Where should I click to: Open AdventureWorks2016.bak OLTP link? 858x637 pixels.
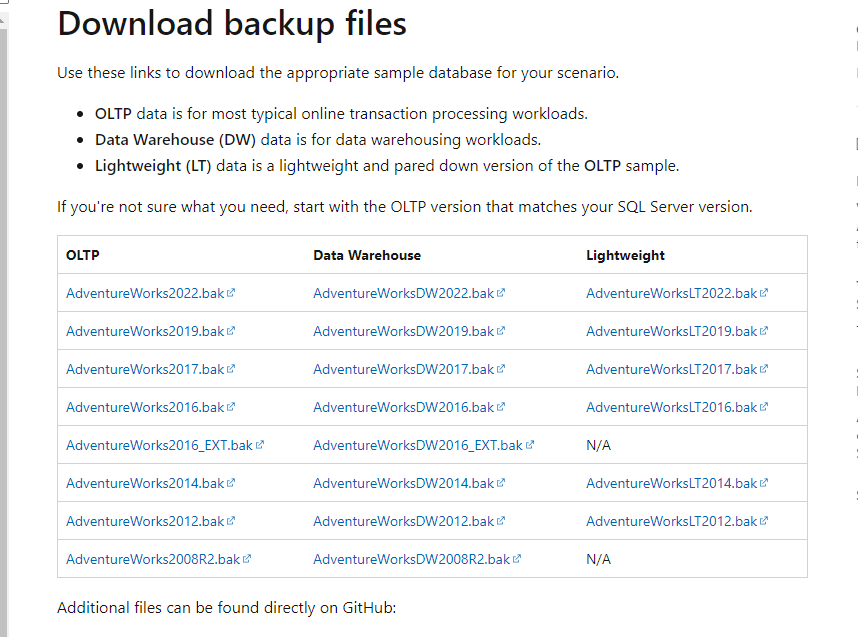145,407
